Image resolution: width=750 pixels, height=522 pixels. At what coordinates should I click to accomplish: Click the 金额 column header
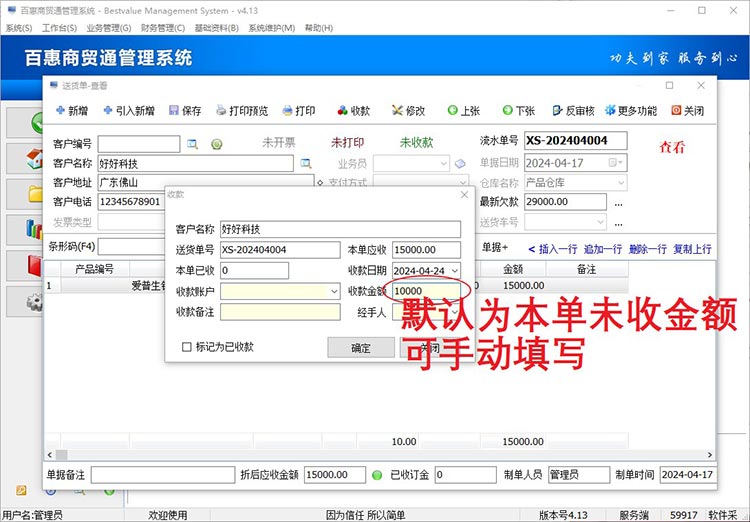pos(513,269)
